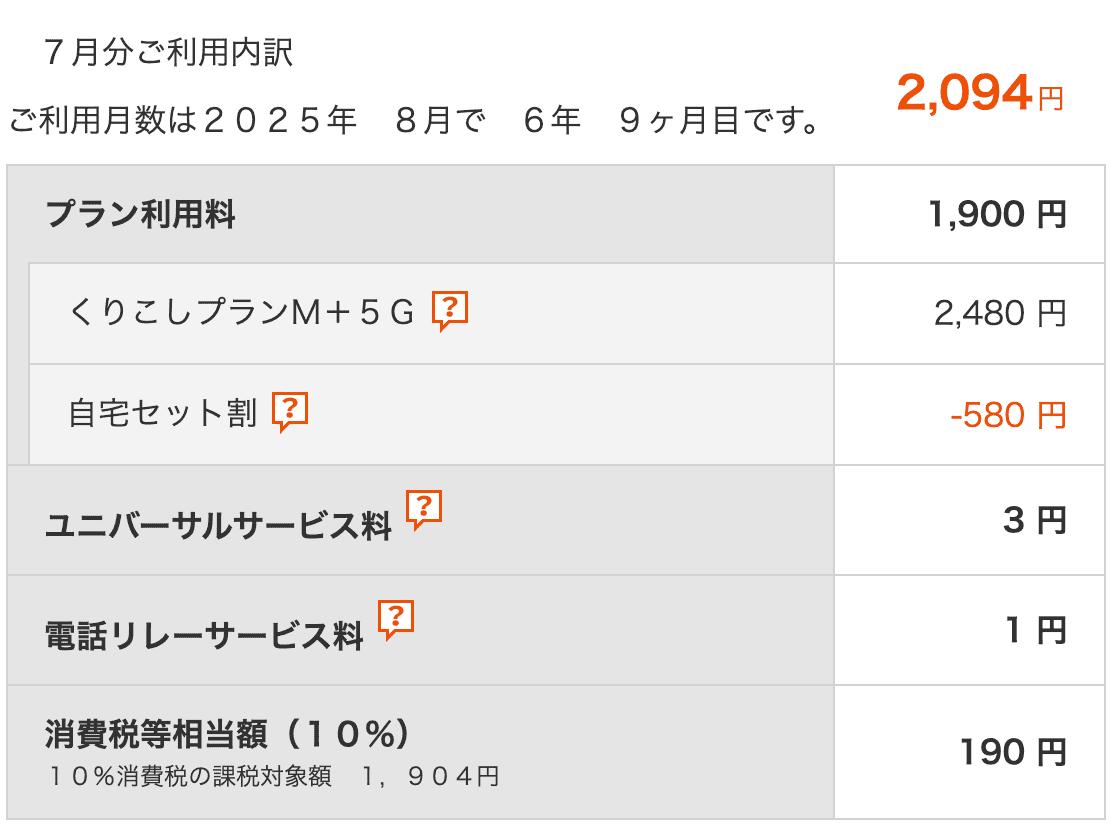Select the プラン利用料 row header
The height and width of the screenshot is (829, 1110).
[x=140, y=214]
